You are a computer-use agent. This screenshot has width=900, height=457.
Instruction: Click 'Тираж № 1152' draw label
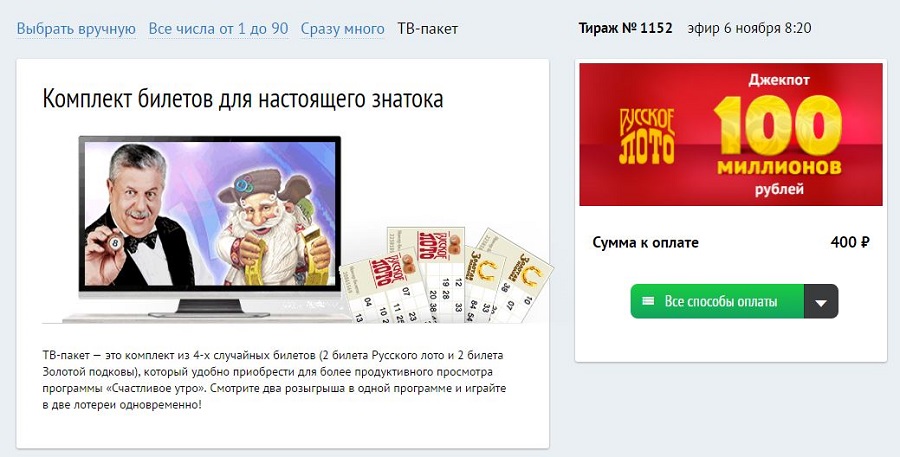tap(625, 28)
